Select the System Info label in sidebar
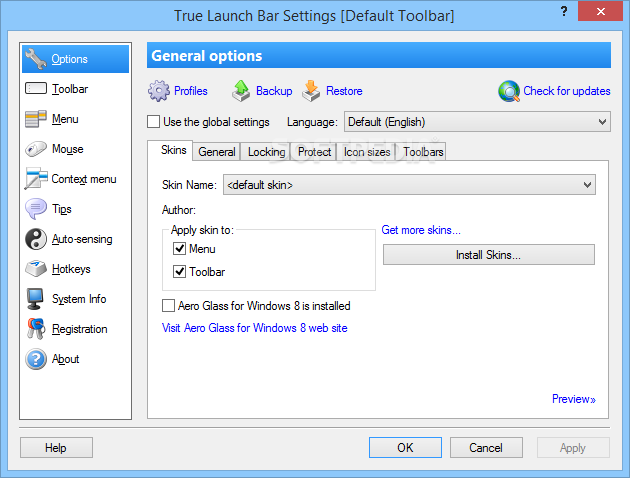 [79, 299]
